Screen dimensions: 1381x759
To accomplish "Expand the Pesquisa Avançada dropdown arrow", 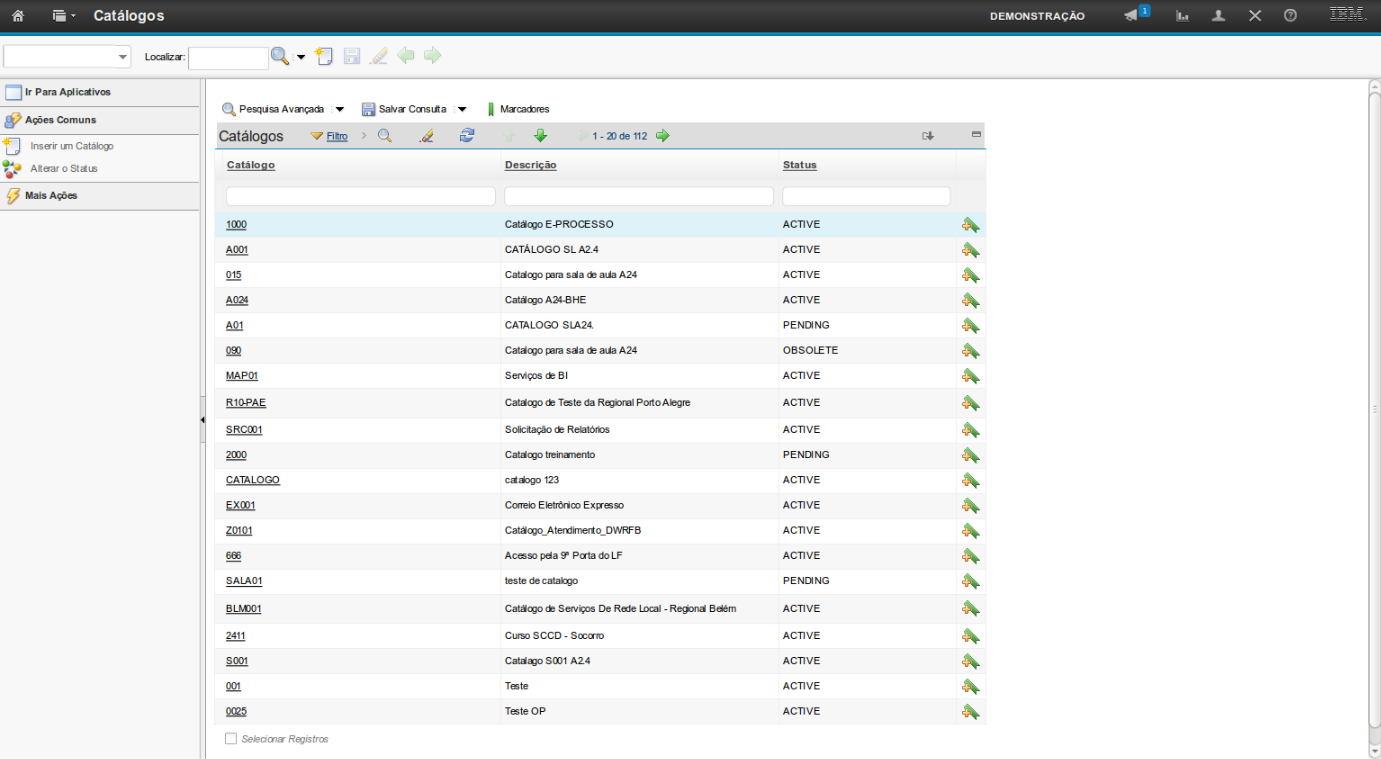I will click(339, 109).
